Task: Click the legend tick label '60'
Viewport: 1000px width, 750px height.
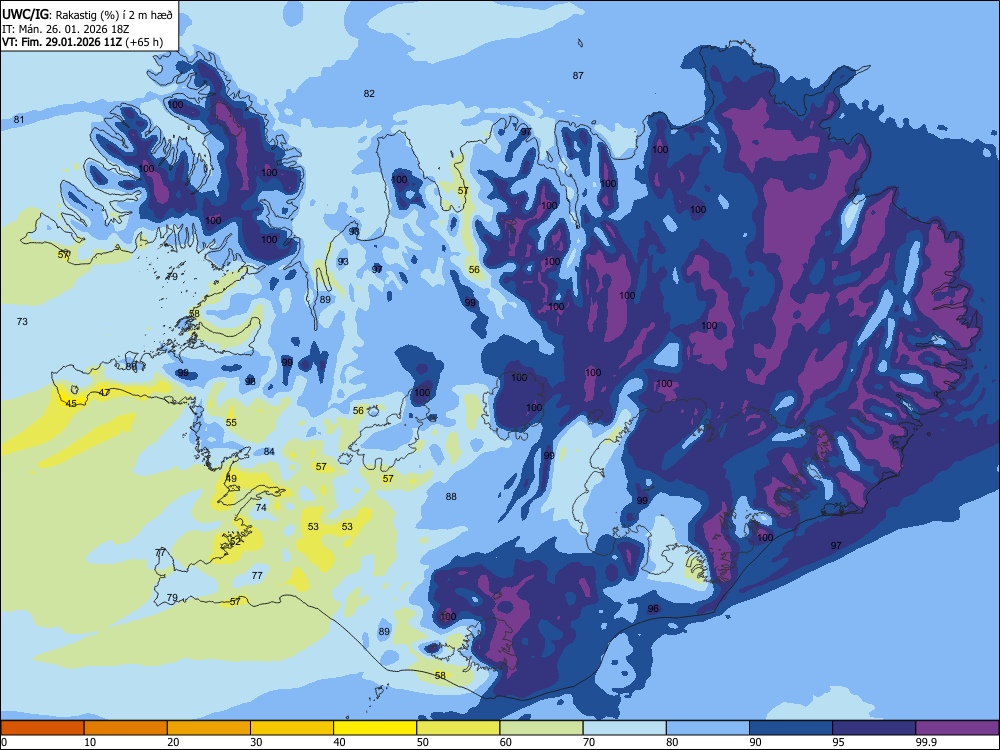Action: (506, 742)
